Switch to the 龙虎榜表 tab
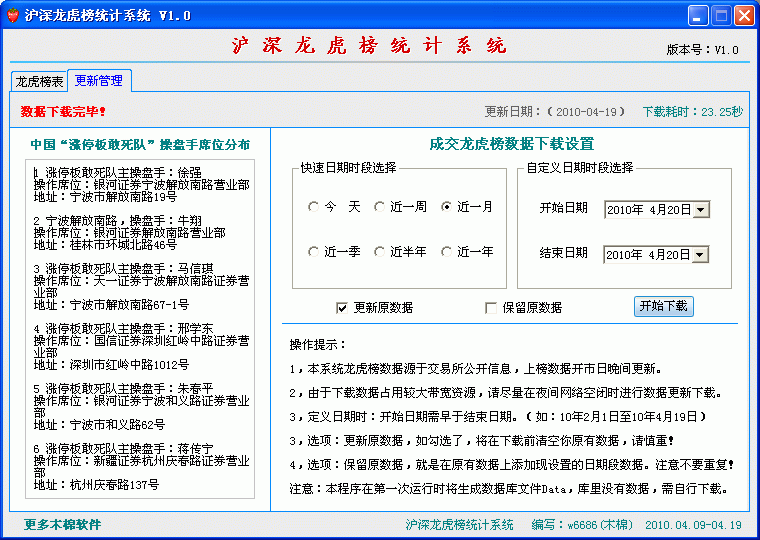Screen dimensions: 760x540 (x=39, y=81)
